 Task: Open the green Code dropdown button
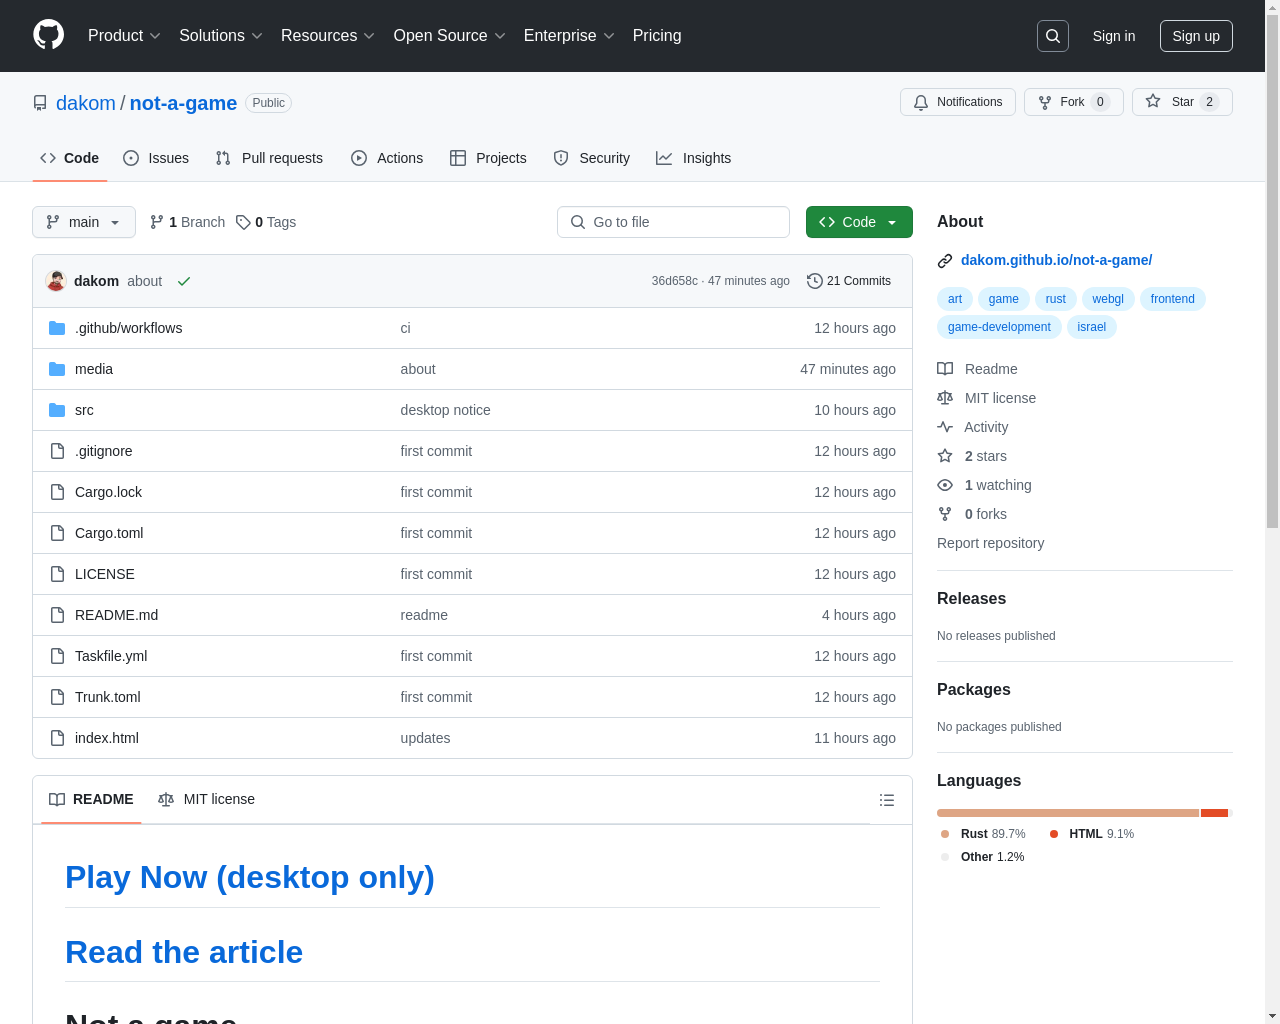(859, 222)
